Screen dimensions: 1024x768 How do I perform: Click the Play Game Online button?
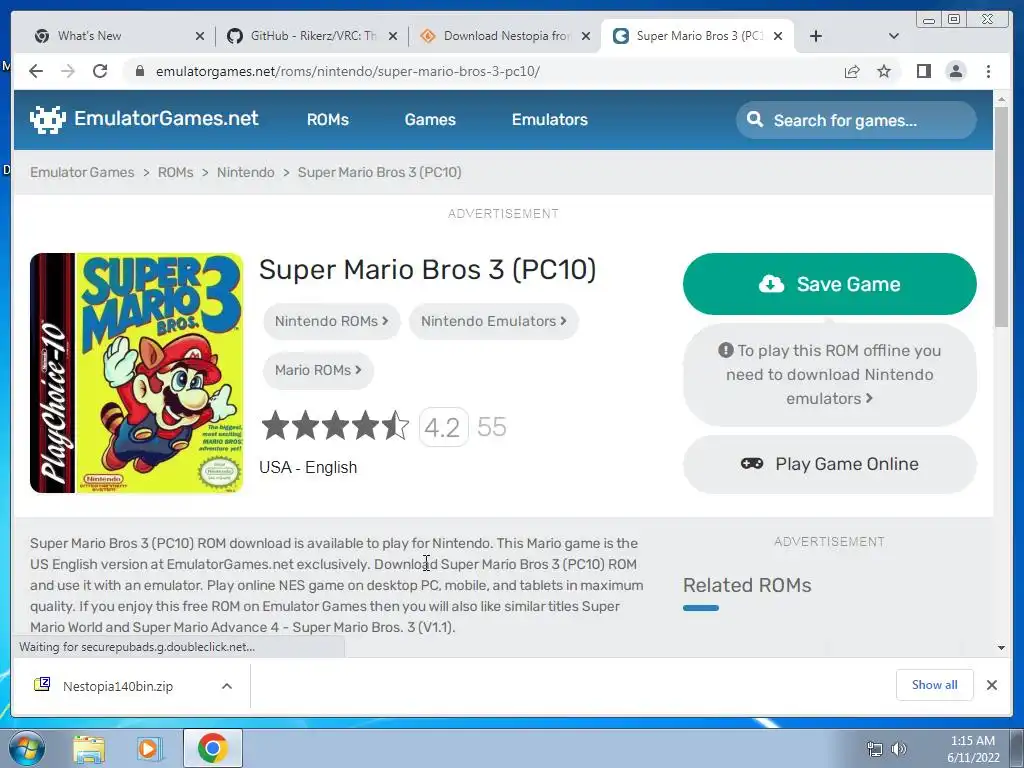830,464
